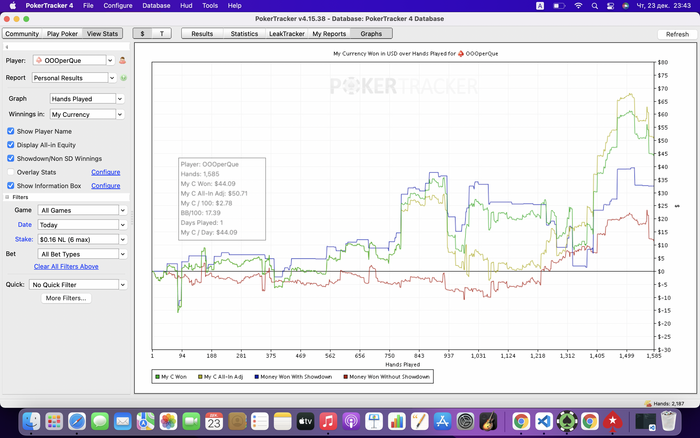Open Photos from the Dock
700x438 pixels.
pyautogui.click(x=168, y=421)
